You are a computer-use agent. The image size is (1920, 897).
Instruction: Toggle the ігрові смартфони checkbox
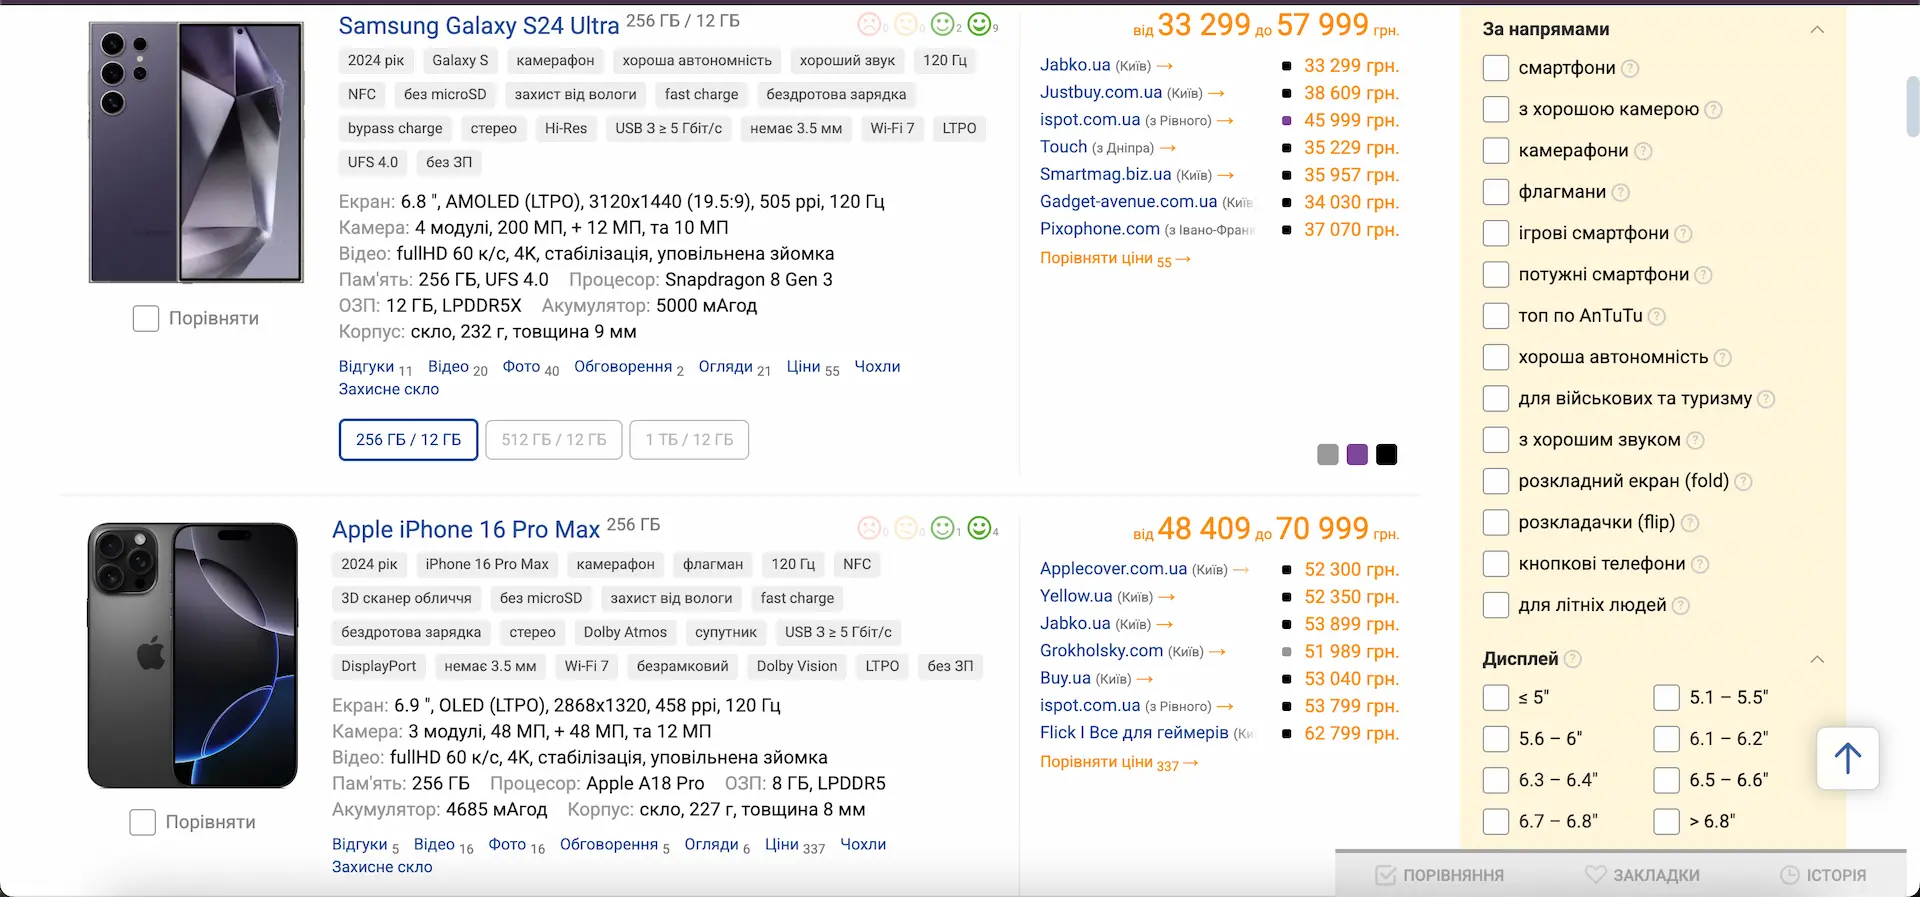(1496, 233)
